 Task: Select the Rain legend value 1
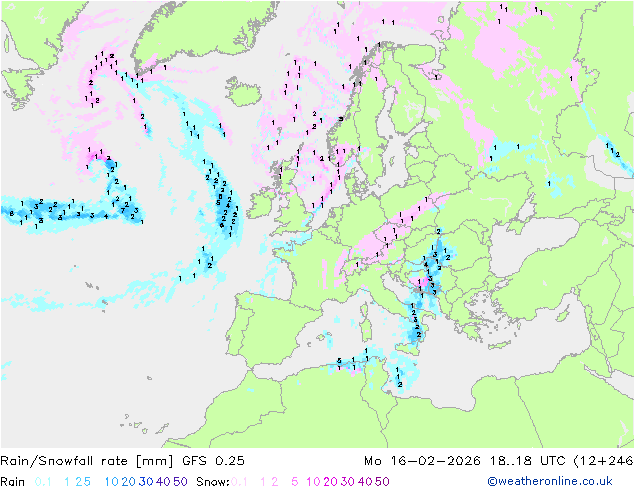pos(67,482)
